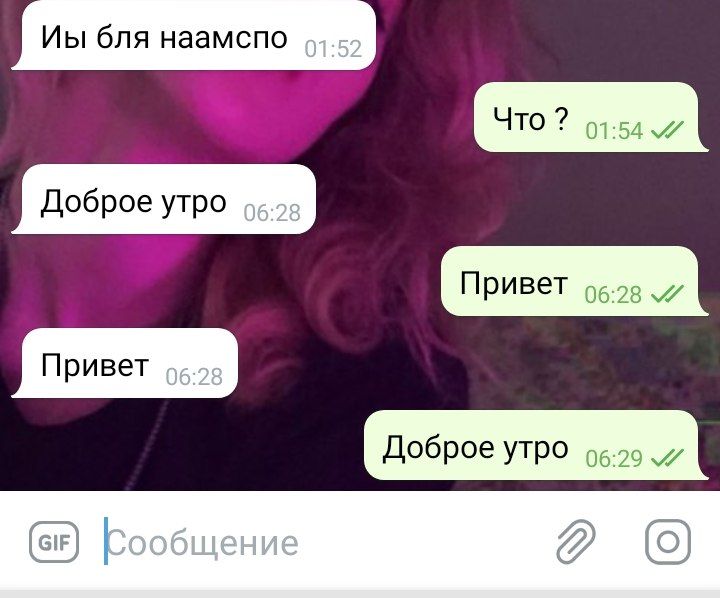Viewport: 720px width, 598px height.
Task: Select the 'Что ?' message bubble
Action: pyautogui.click(x=591, y=117)
